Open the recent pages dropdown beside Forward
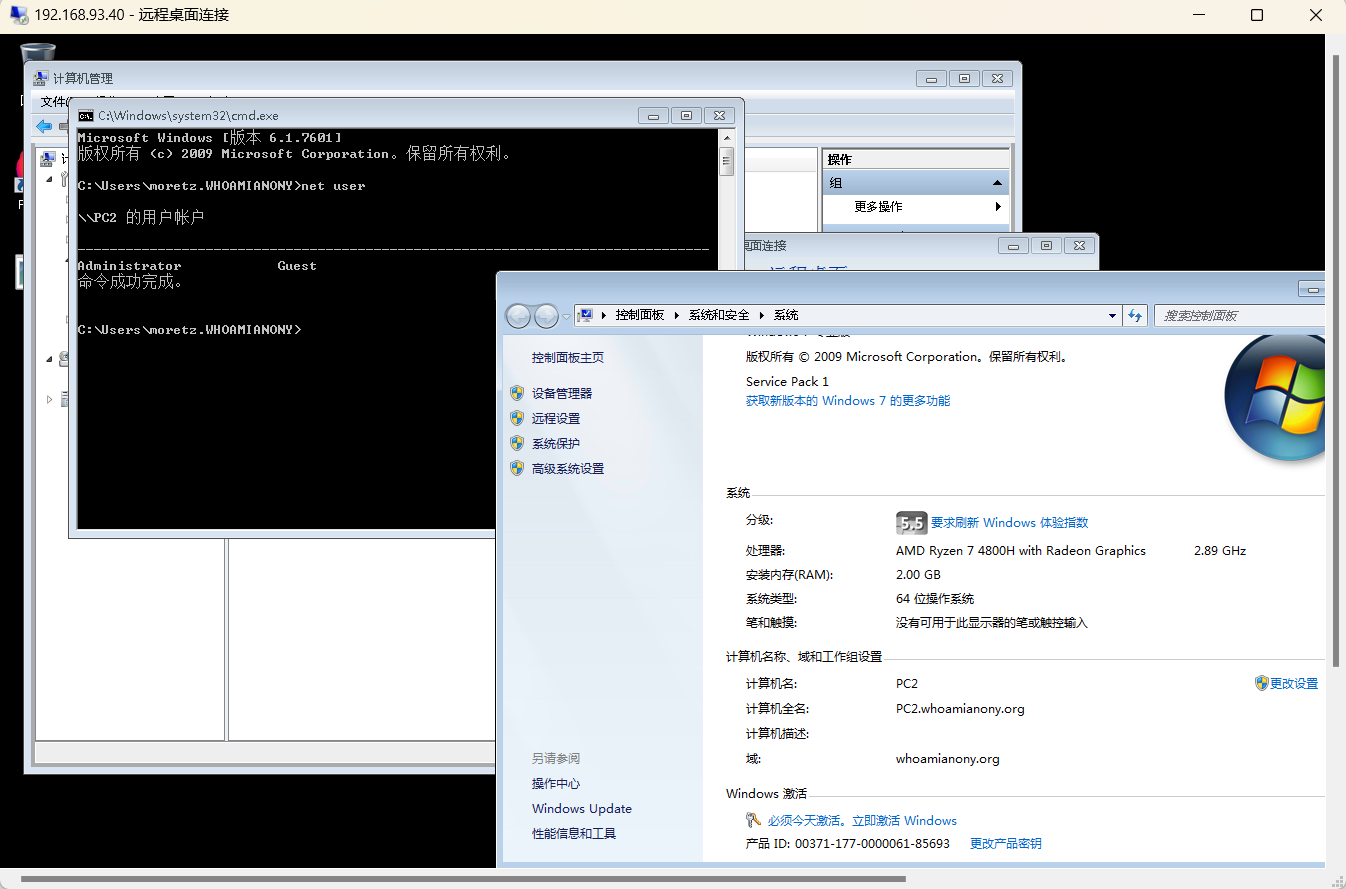This screenshot has height=889, width=1346. coord(566,316)
